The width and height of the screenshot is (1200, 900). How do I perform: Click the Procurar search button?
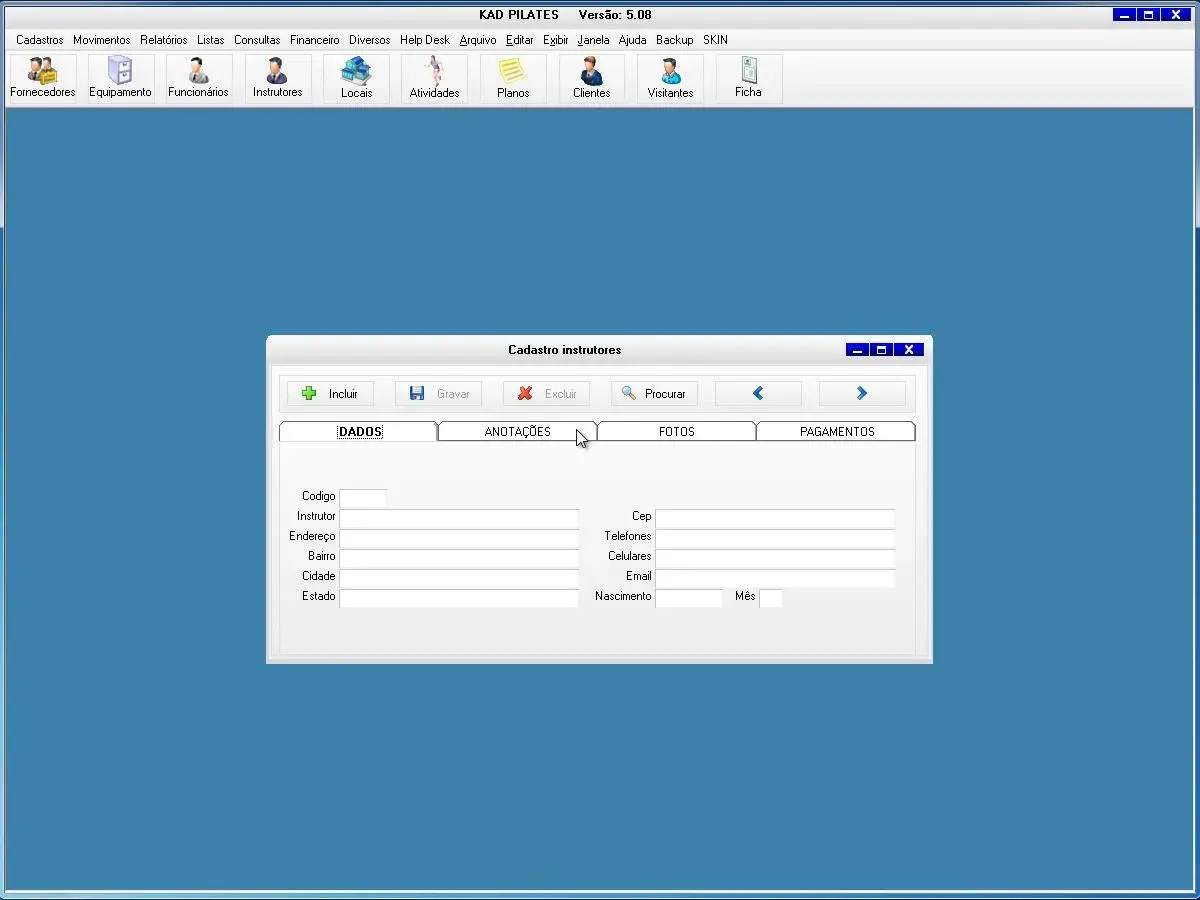(x=654, y=394)
